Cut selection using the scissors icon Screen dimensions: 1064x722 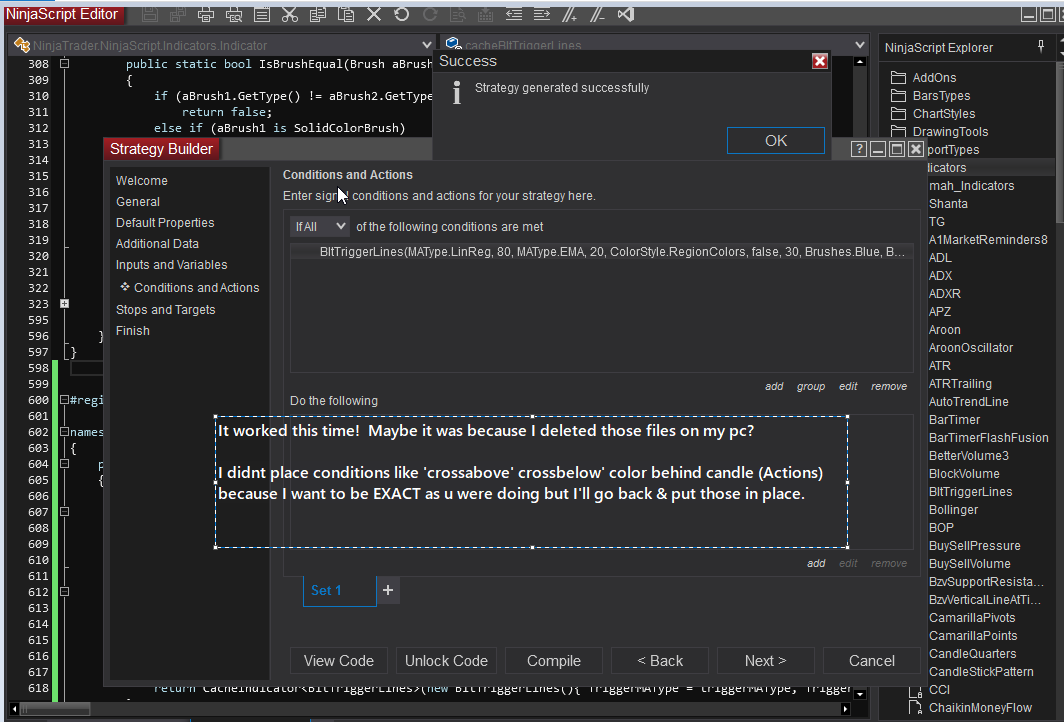290,14
